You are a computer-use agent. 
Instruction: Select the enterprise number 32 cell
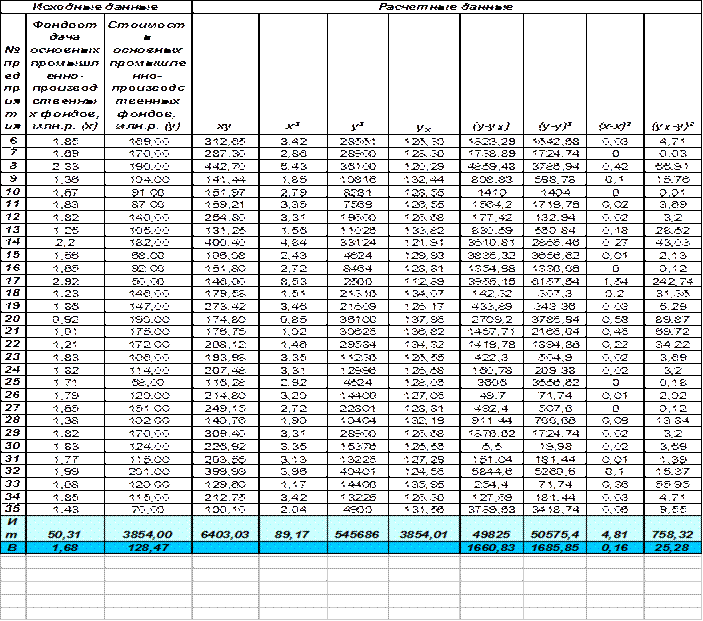tap(13, 471)
